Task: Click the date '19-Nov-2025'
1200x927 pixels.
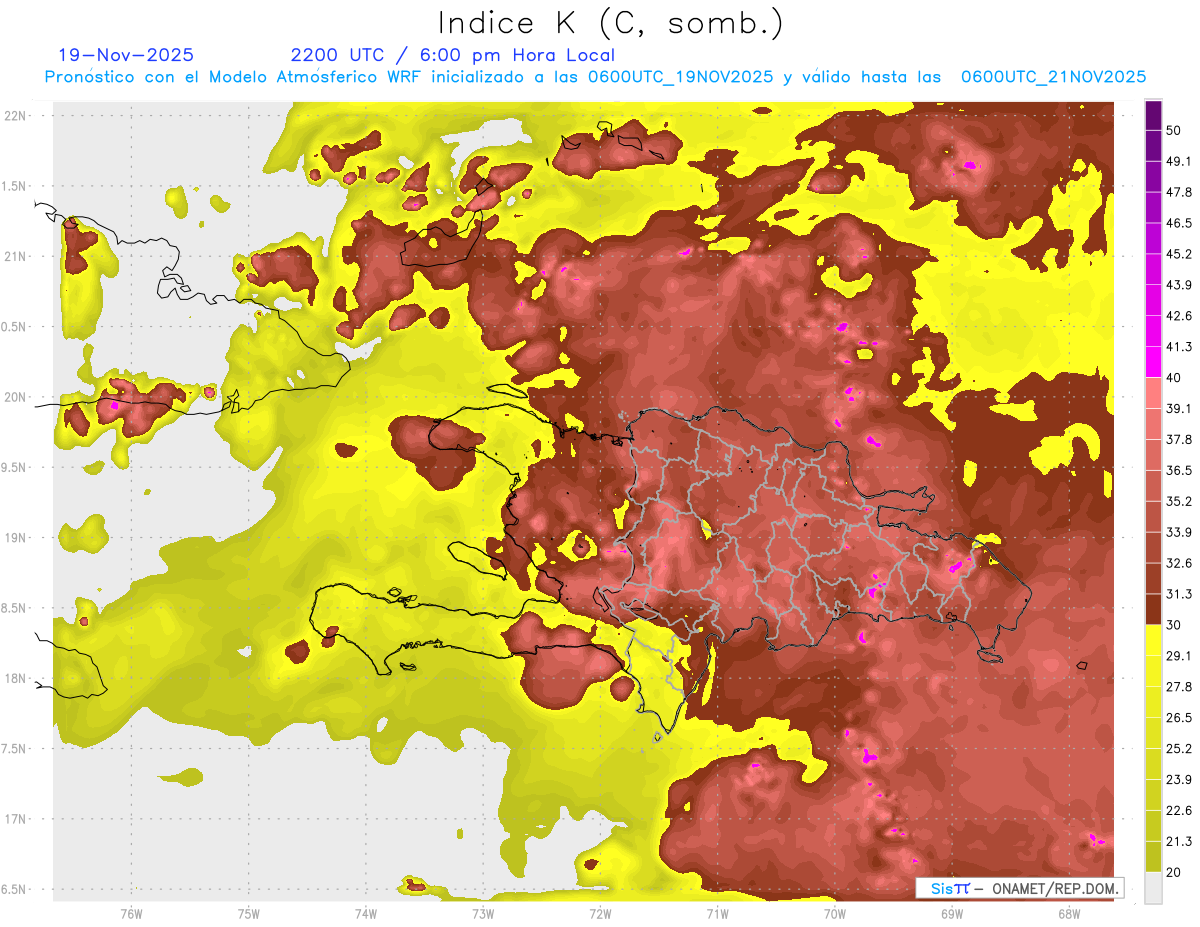Action: 126,55
